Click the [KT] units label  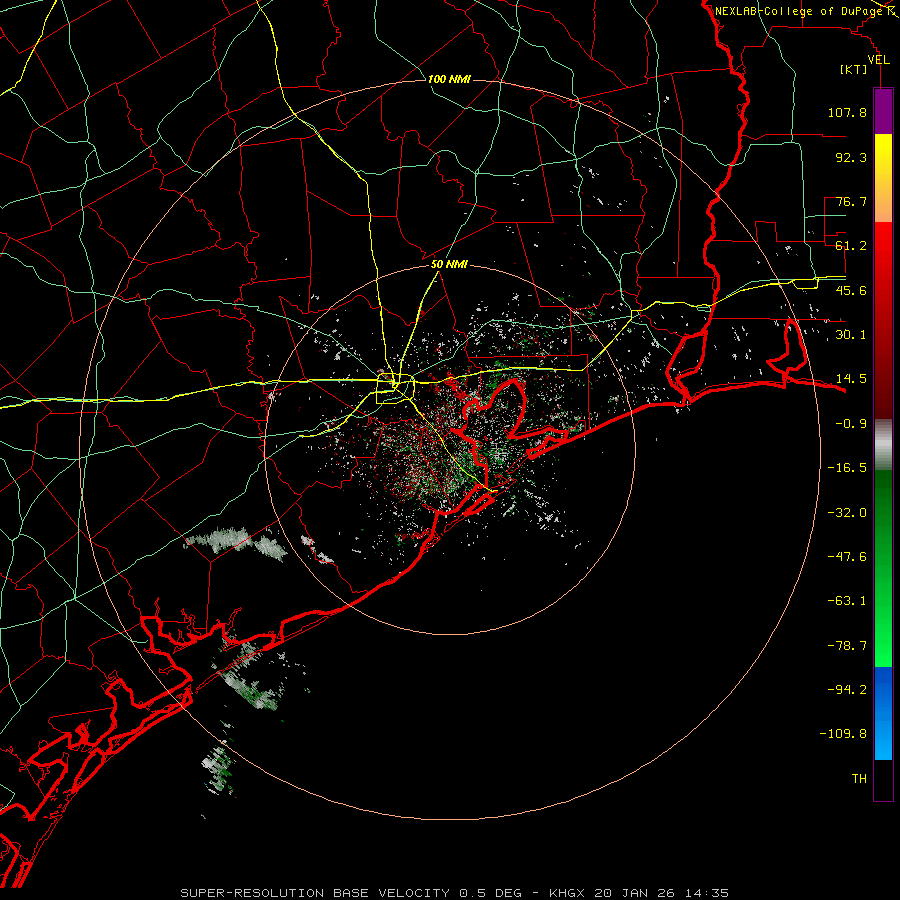(854, 69)
